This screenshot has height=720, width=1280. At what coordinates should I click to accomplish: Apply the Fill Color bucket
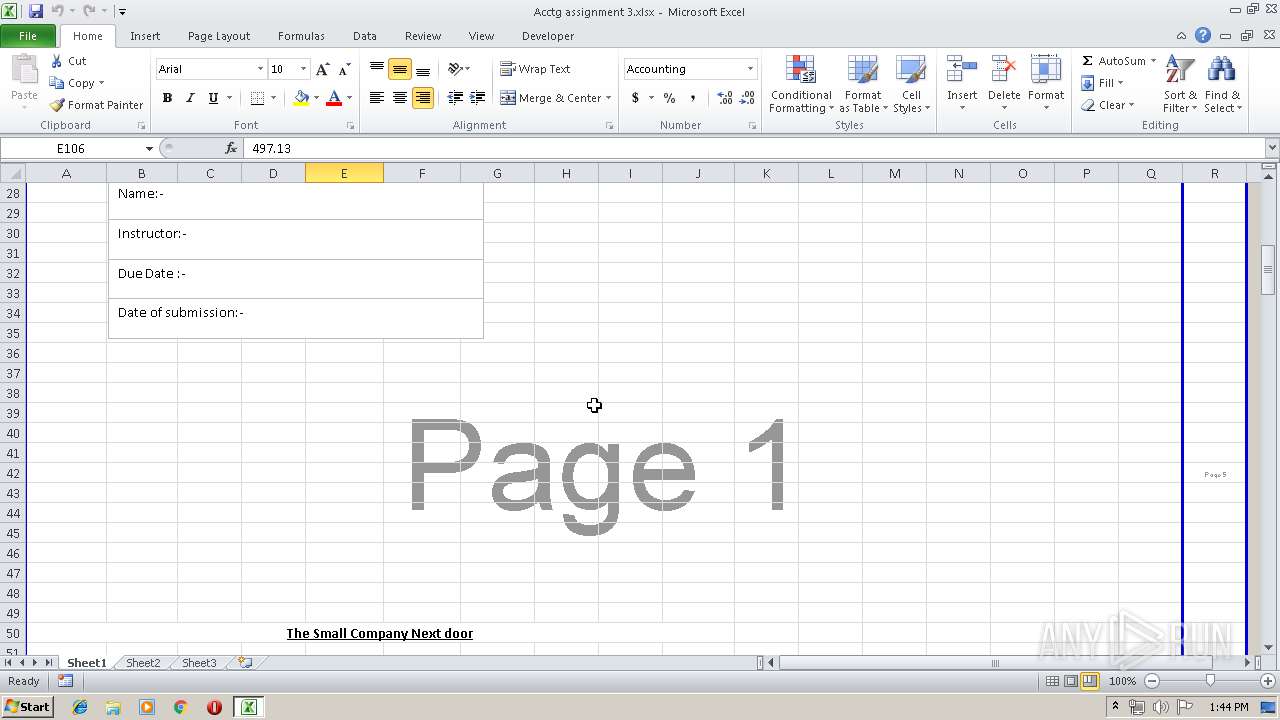click(x=301, y=98)
